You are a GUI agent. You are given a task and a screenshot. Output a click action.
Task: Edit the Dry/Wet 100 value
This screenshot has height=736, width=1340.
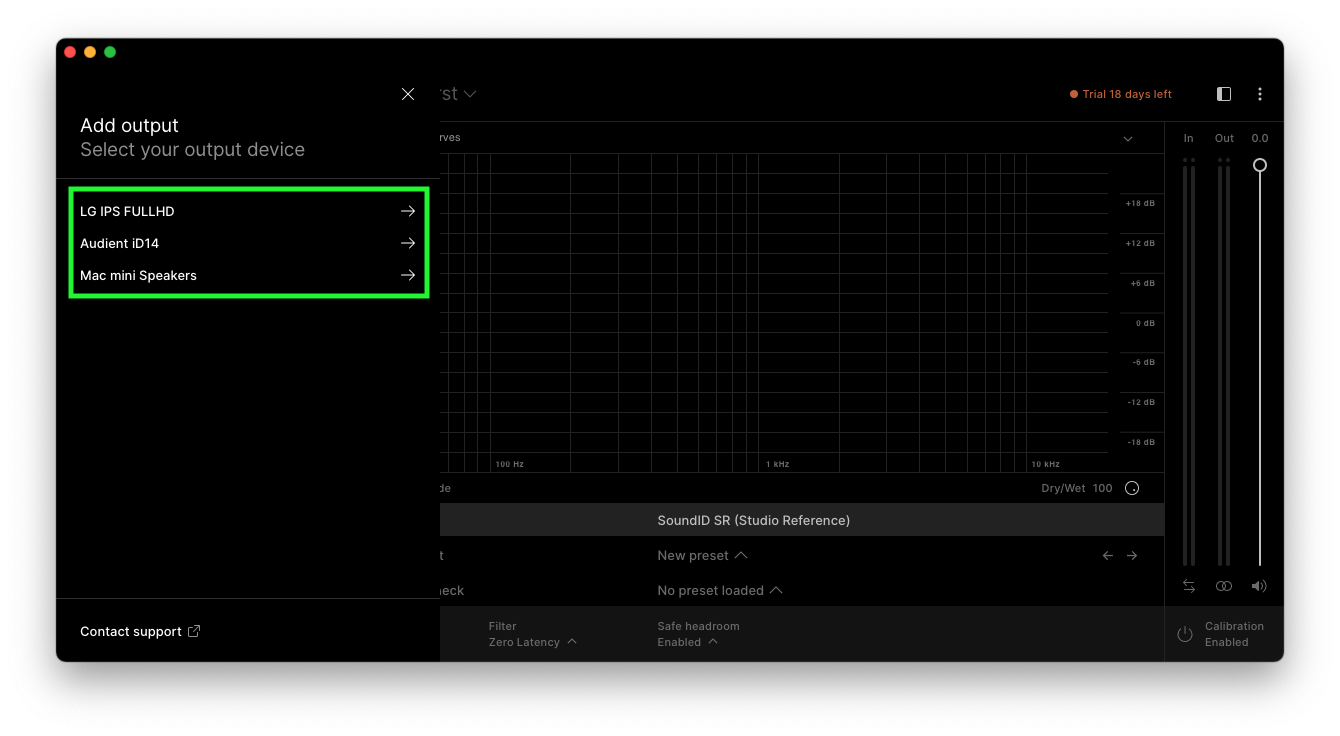pos(1103,488)
